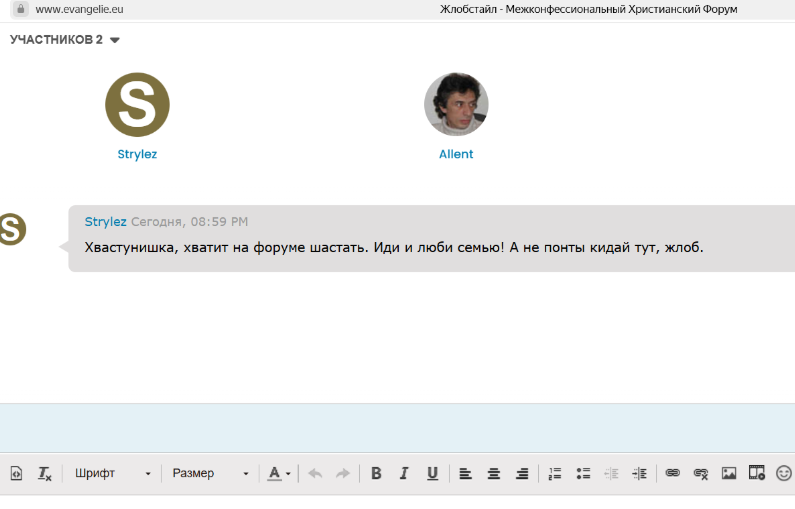Toggle source code view icon
The height and width of the screenshot is (509, 795).
tap(16, 473)
